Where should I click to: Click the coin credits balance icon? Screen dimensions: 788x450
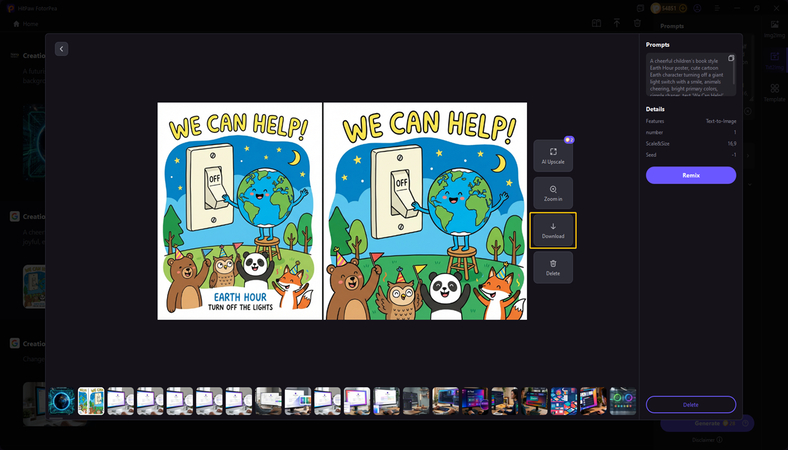(x=658, y=8)
